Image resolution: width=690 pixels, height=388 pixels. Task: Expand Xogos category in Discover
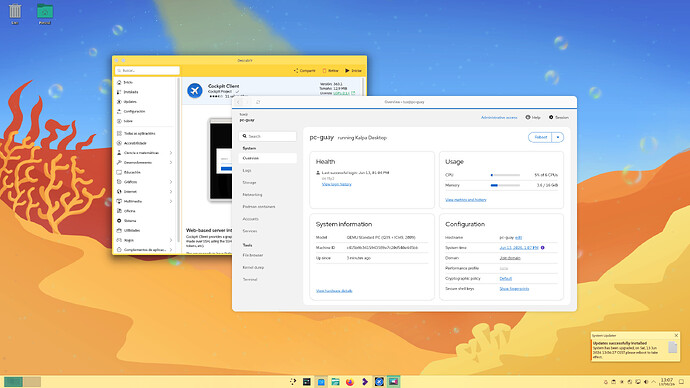coord(171,240)
